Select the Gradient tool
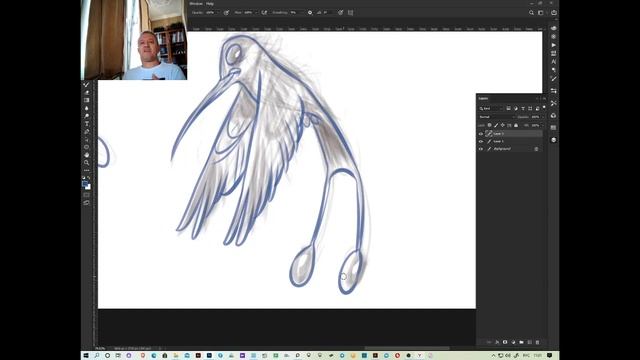 [x=87, y=100]
